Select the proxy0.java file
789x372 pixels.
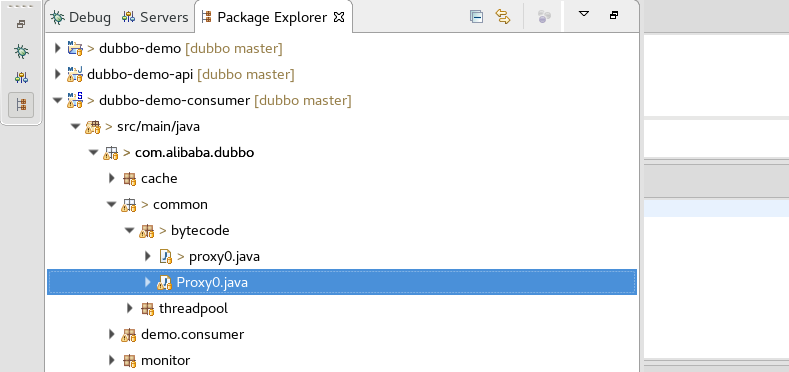224,257
